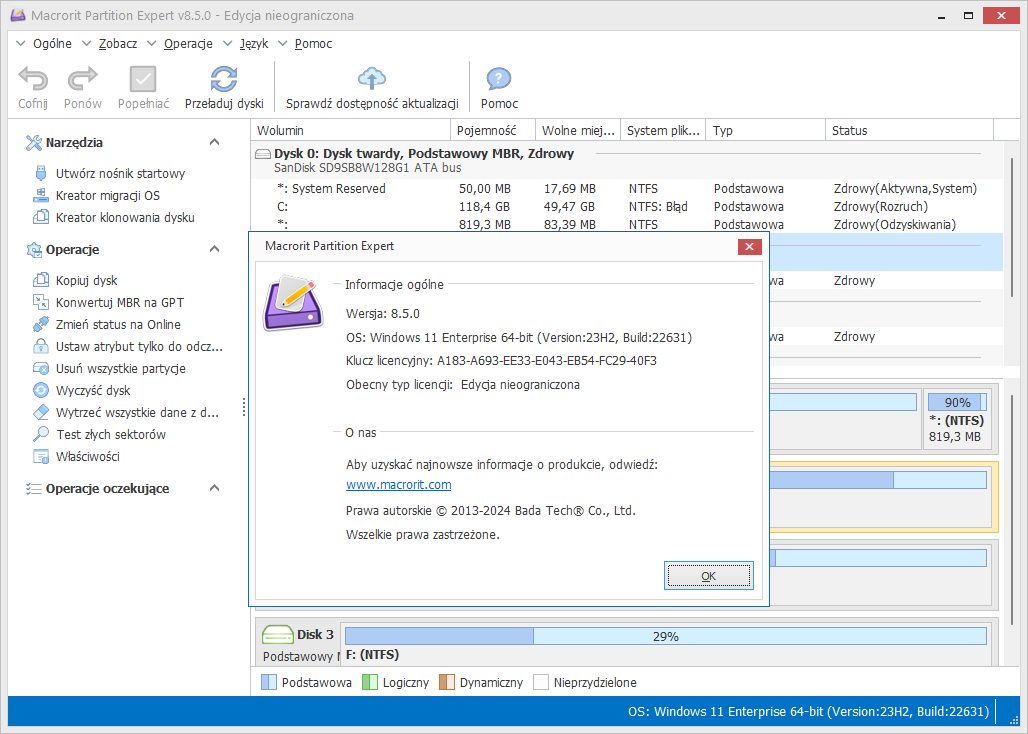Select the System Reserved volume row

627,189
